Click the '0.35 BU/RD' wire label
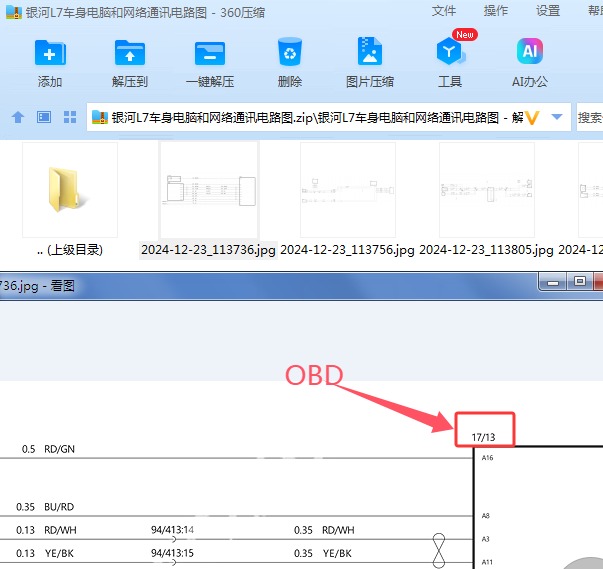603x569 pixels. 45,507
